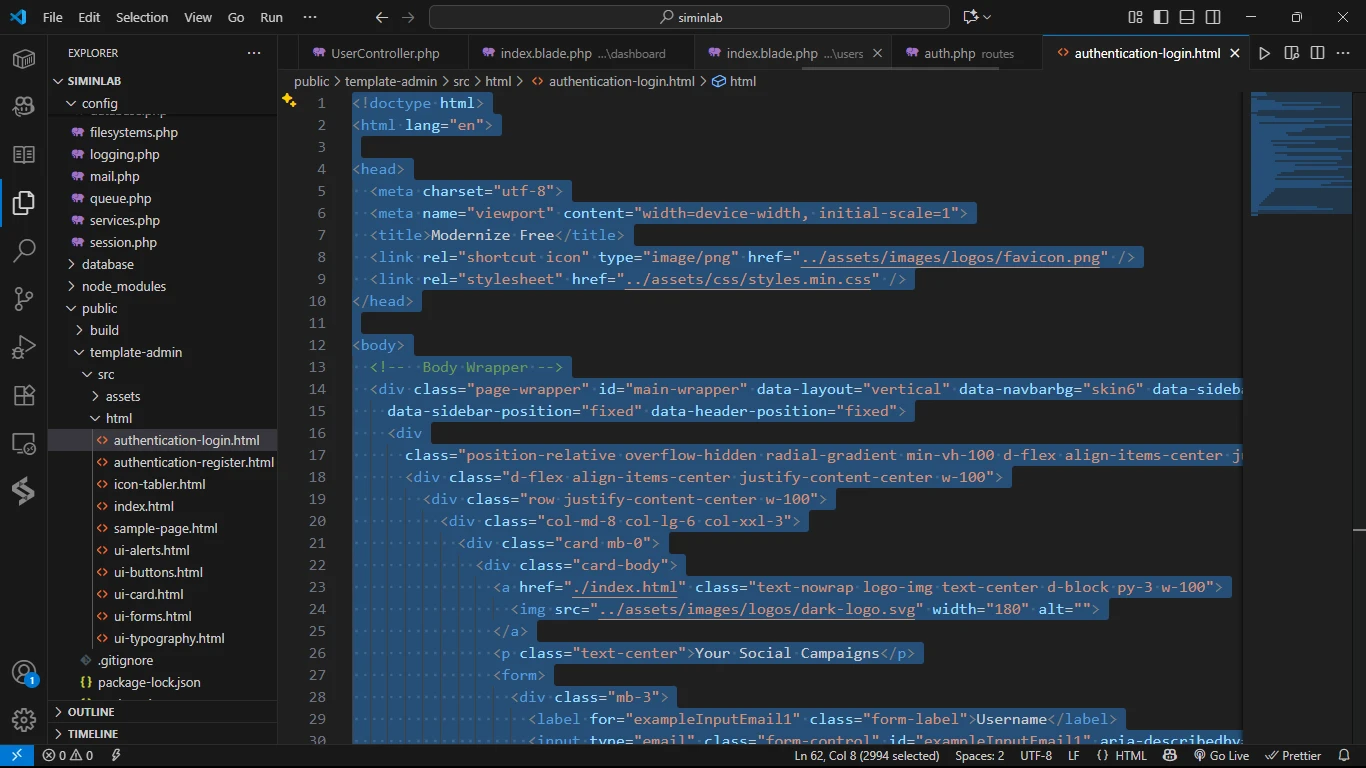Open the Extensions view
This screenshot has width=1366, height=768.
pos(24,395)
